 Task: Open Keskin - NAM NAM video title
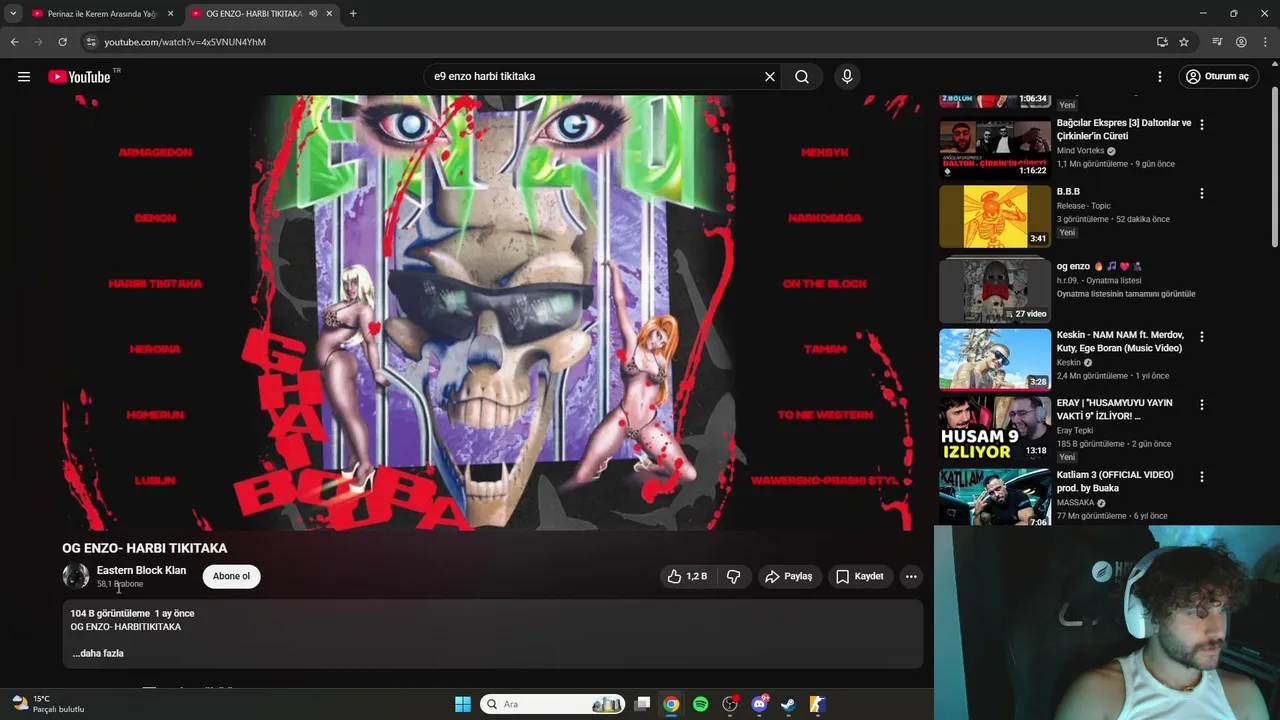(x=1120, y=341)
